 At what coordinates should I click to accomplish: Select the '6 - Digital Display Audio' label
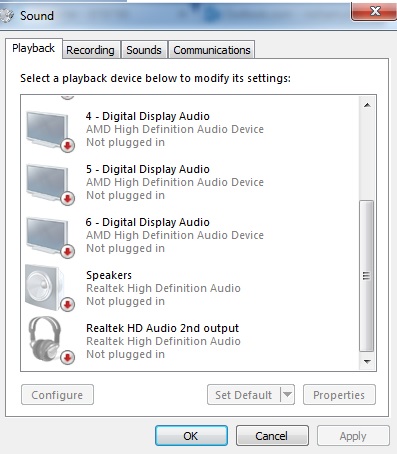[148, 222]
